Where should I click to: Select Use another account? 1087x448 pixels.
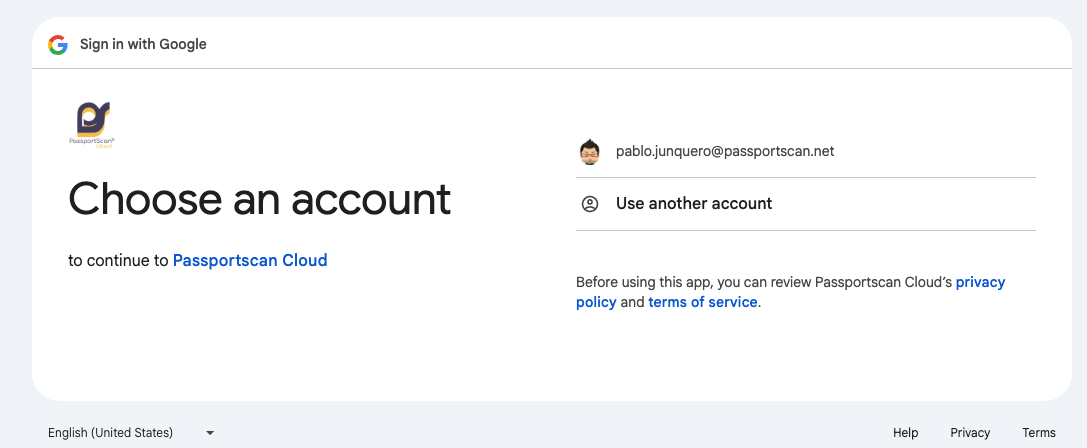[694, 204]
